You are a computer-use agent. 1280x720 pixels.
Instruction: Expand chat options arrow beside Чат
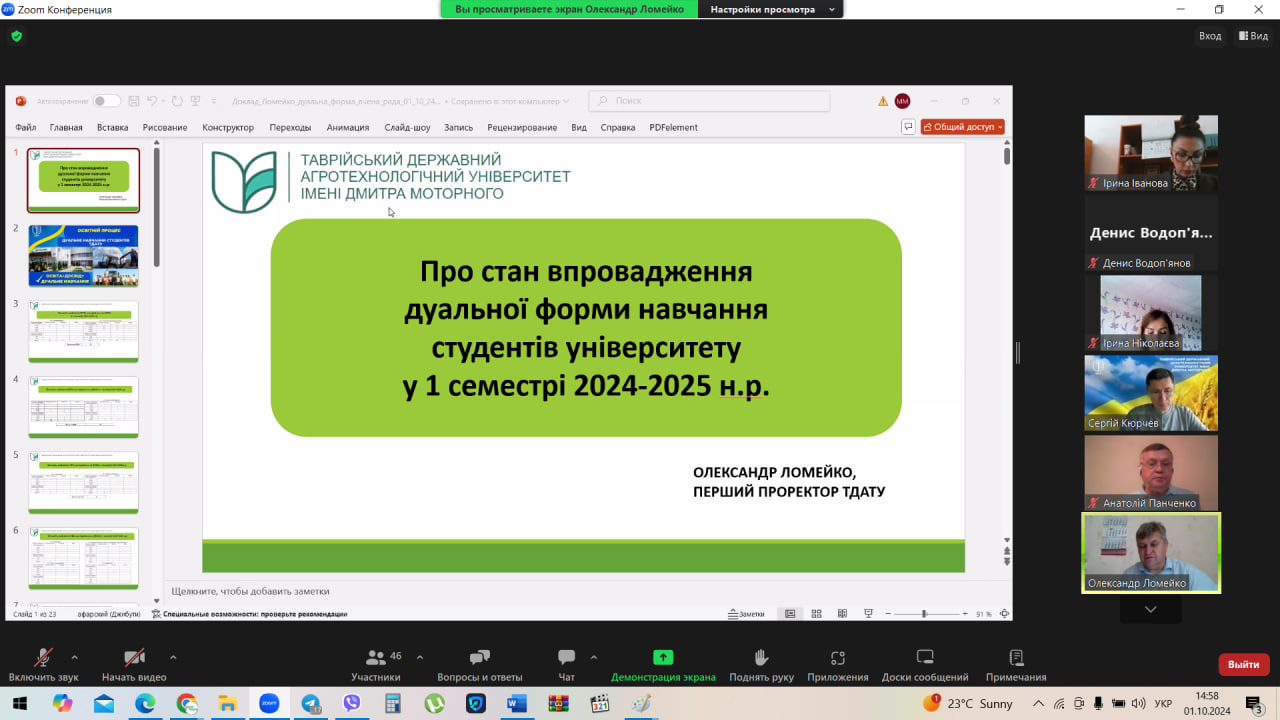[594, 657]
